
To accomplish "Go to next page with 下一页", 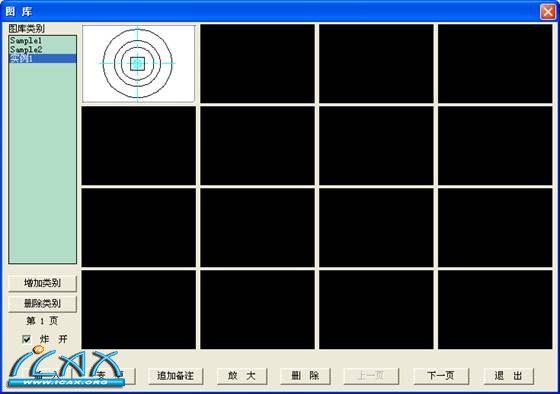I will (441, 376).
